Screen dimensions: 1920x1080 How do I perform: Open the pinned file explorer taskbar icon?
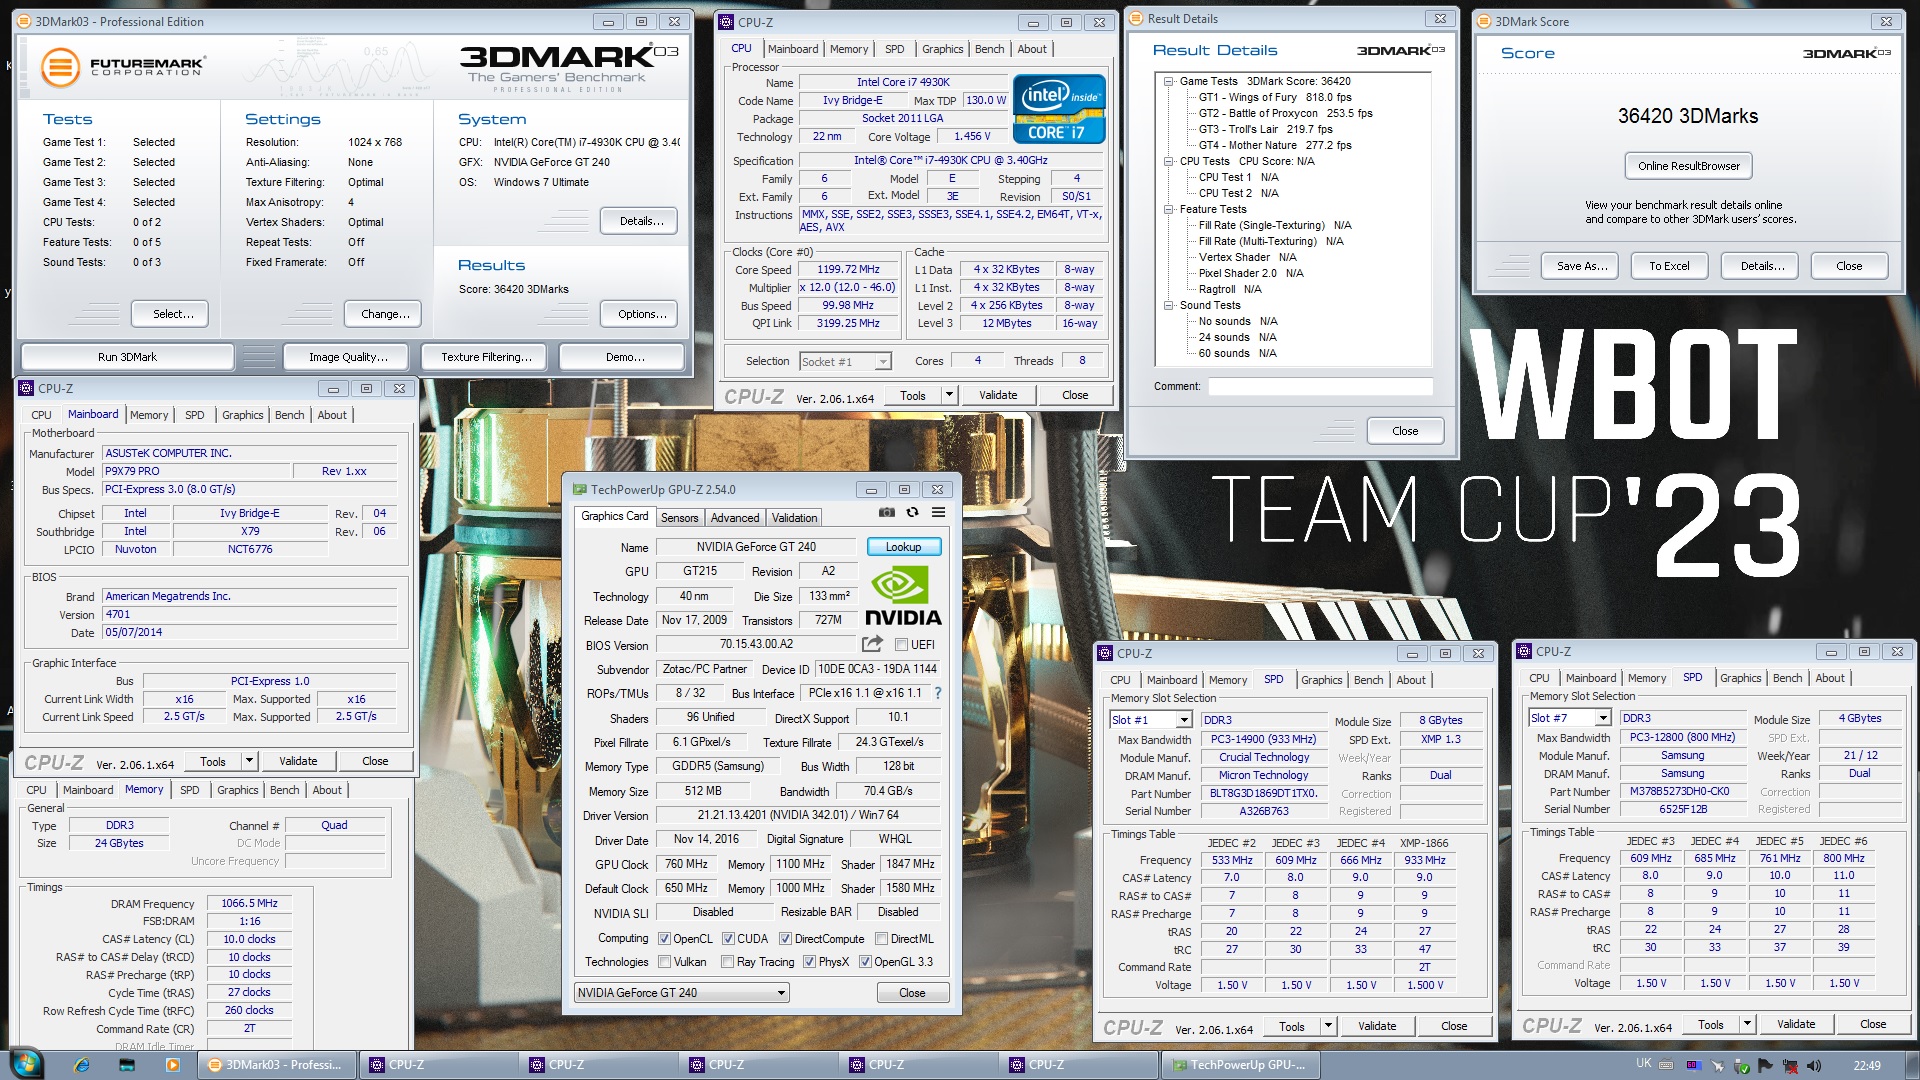coord(127,1065)
